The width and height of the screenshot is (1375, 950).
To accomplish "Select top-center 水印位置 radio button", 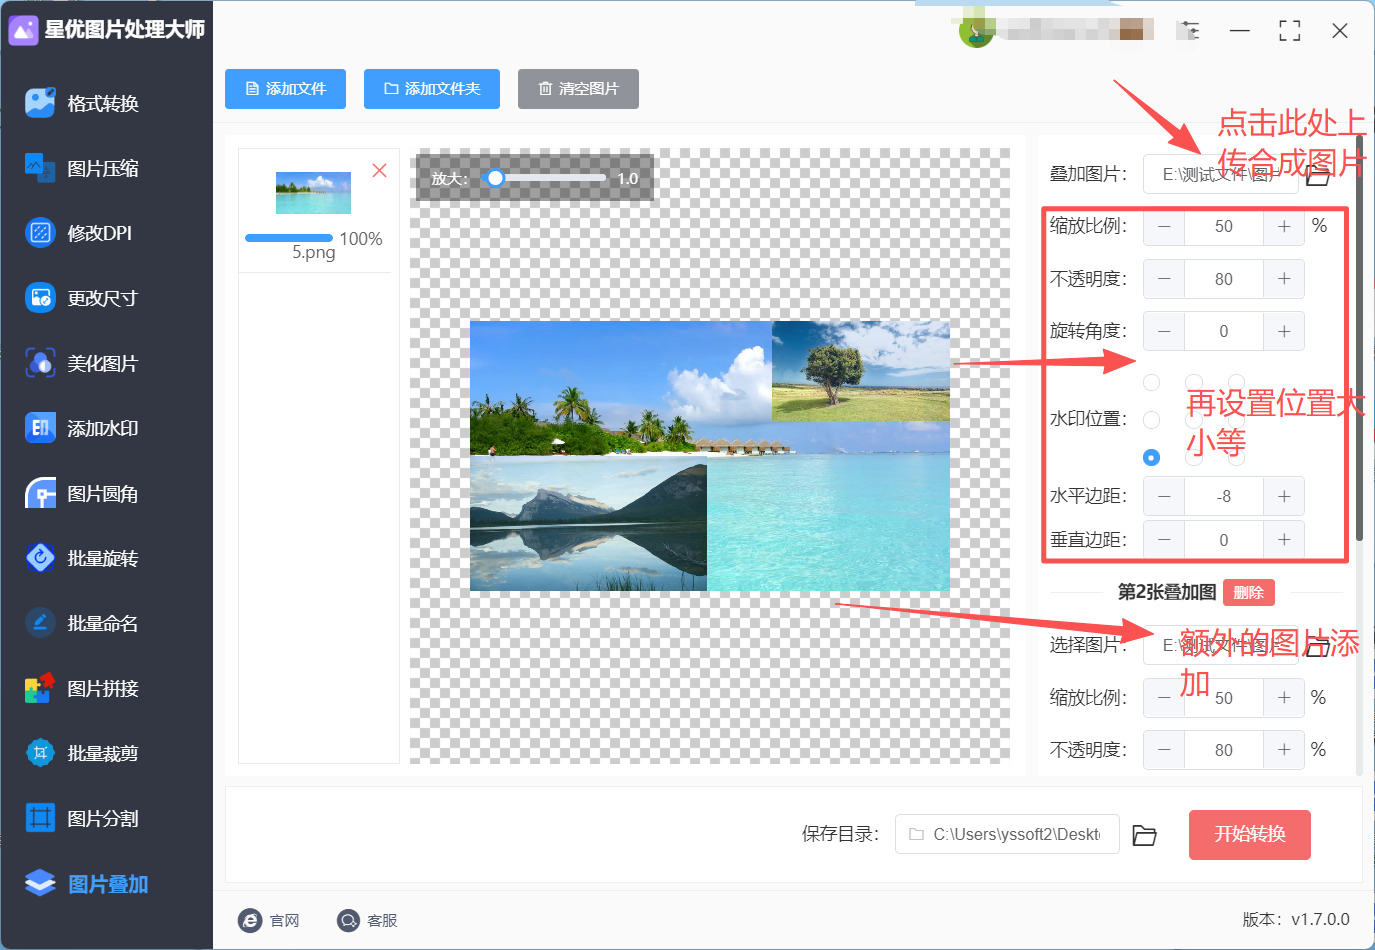I will pos(1194,382).
